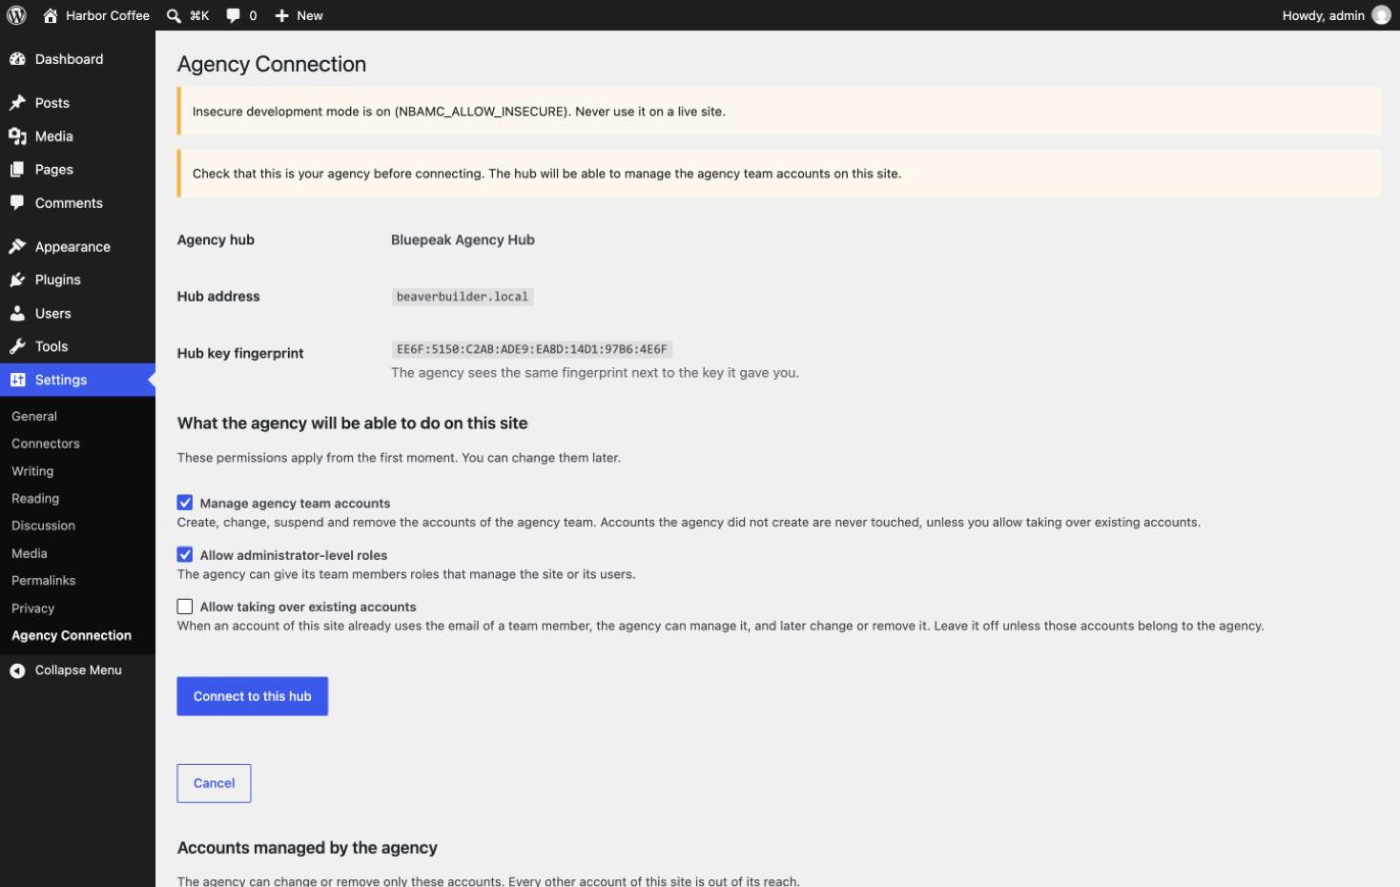1400x887 pixels.
Task: Uncheck Manage agency team accounts
Action: (x=185, y=503)
